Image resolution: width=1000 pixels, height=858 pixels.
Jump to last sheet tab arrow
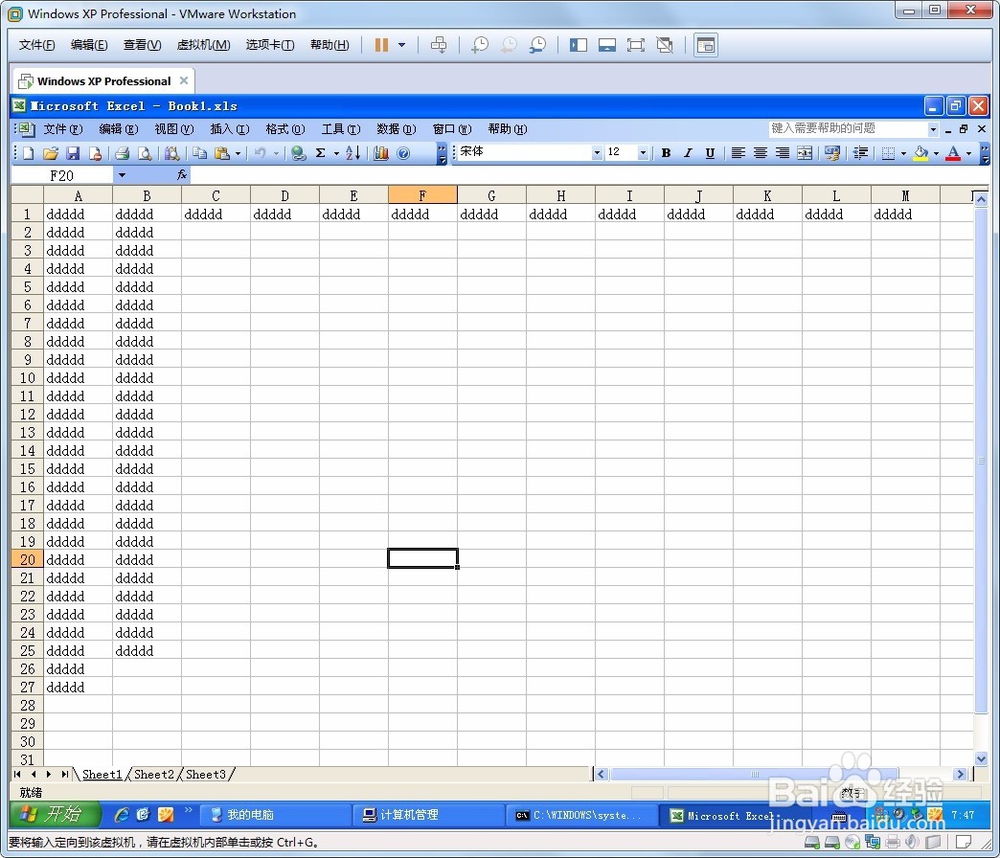tap(64, 774)
